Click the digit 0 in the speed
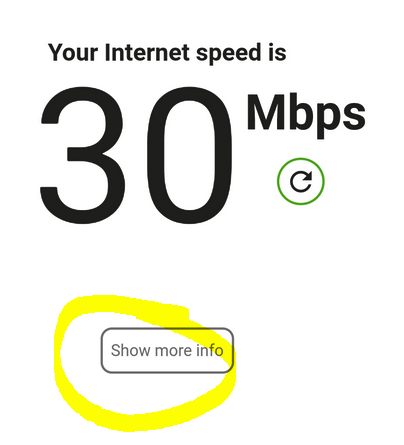 click(x=190, y=155)
